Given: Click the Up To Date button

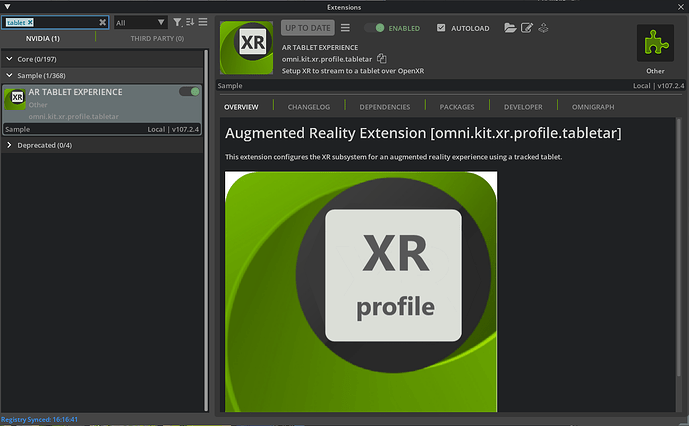Looking at the screenshot, I should pyautogui.click(x=308, y=28).
